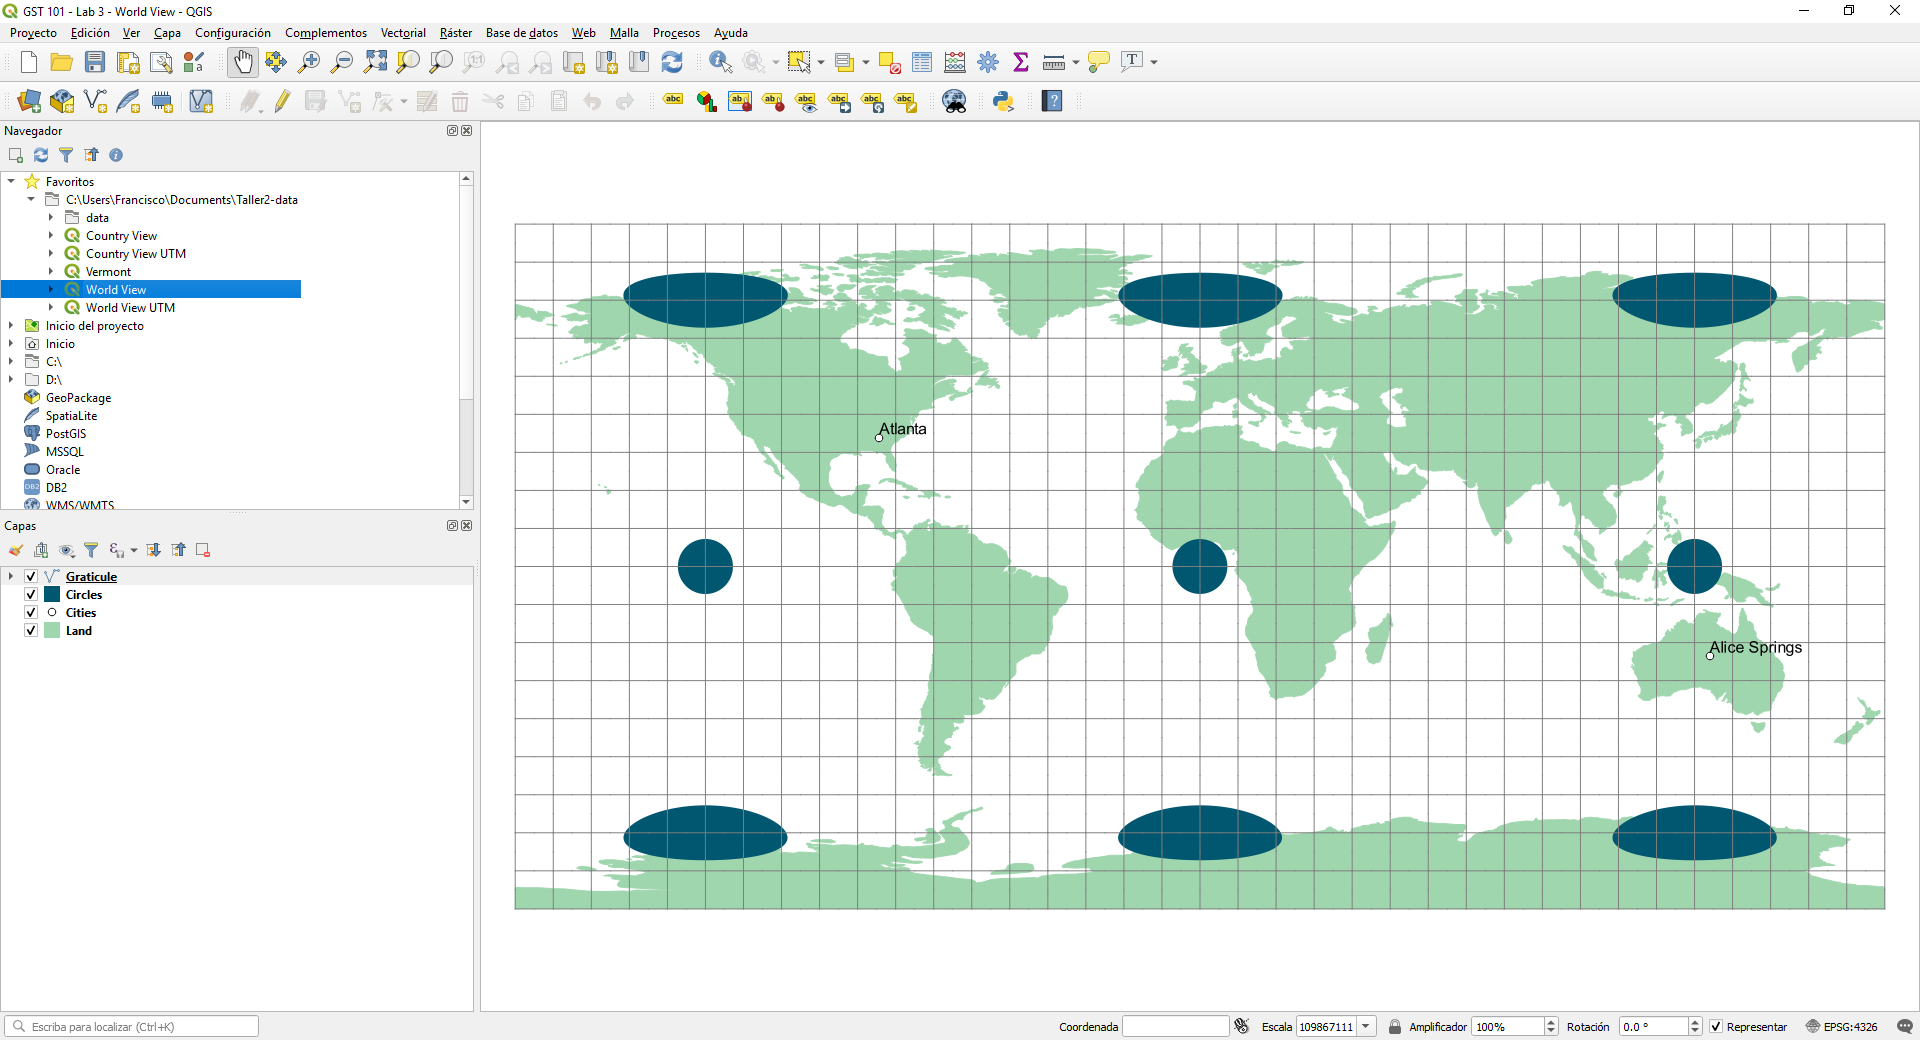The width and height of the screenshot is (1920, 1040).
Task: Open the attribute table icon
Action: 922,62
